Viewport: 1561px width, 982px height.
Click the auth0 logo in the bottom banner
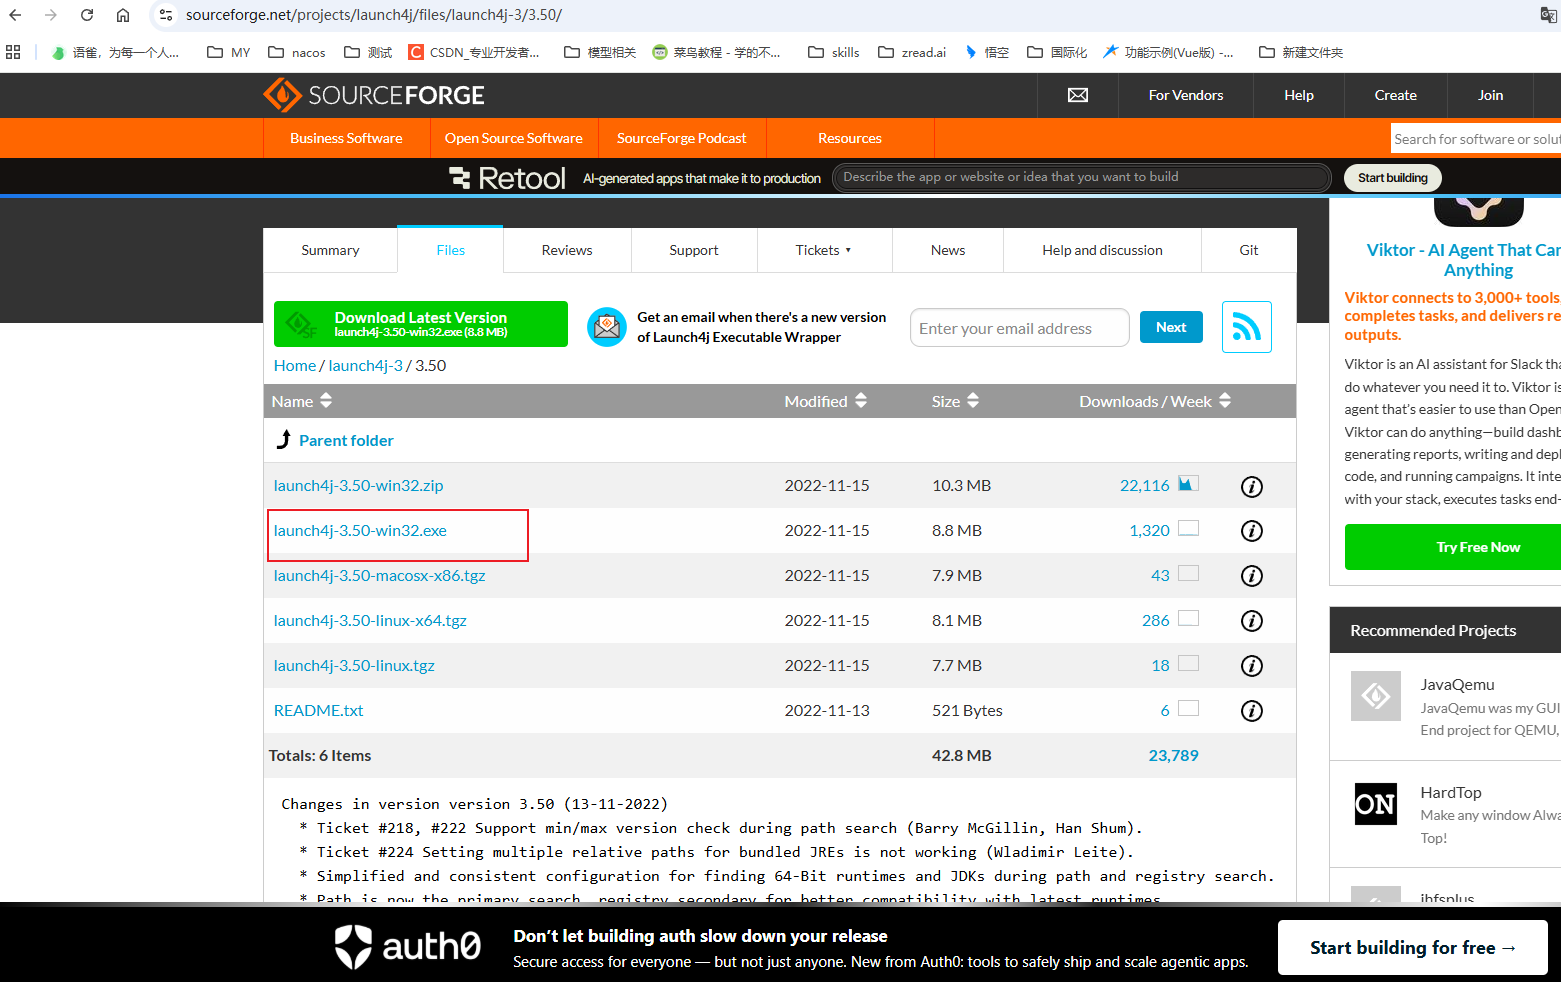click(407, 946)
